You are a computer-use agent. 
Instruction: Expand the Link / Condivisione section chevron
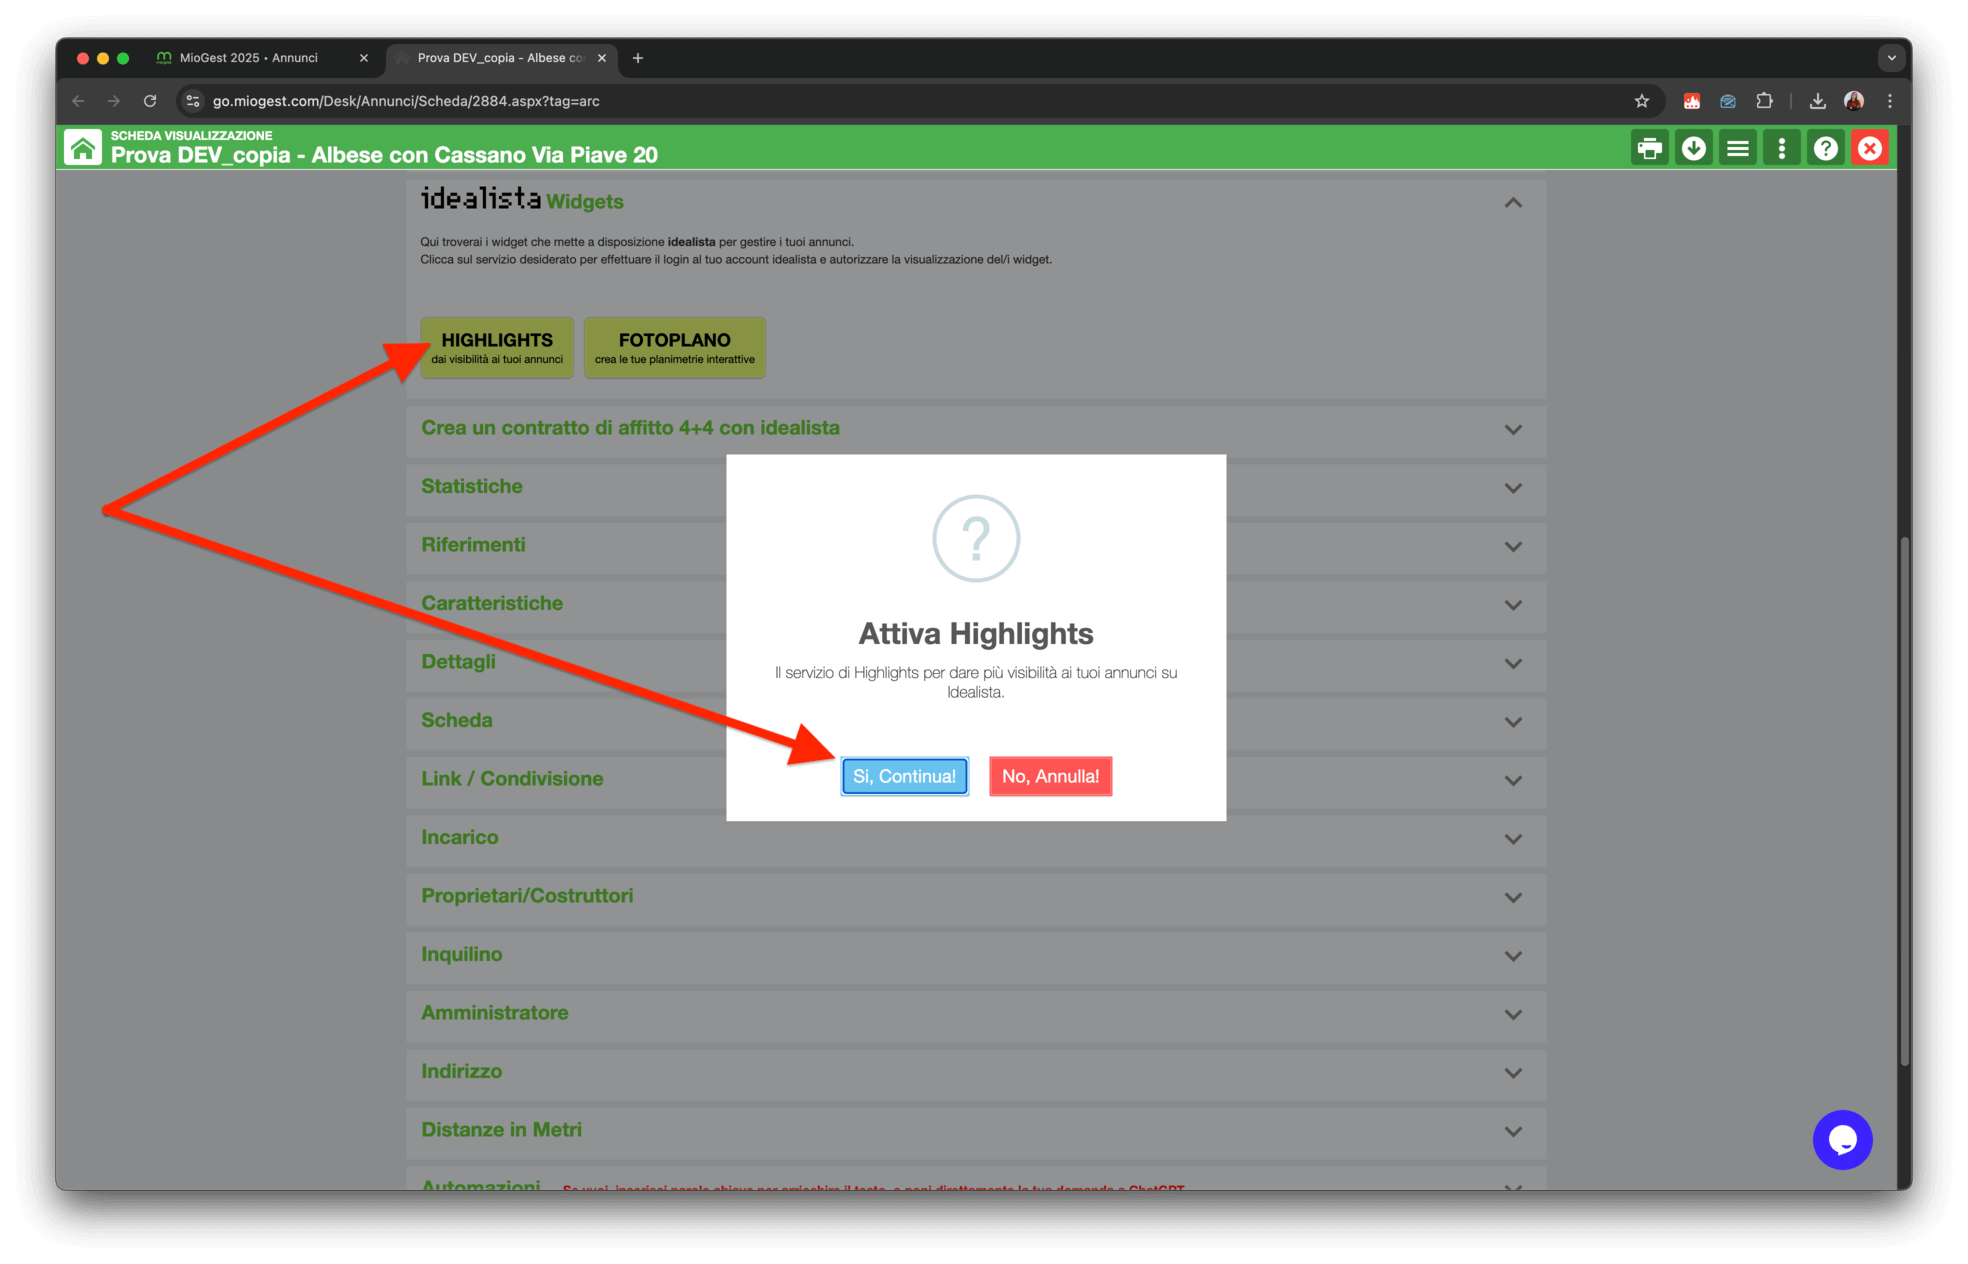[1513, 781]
